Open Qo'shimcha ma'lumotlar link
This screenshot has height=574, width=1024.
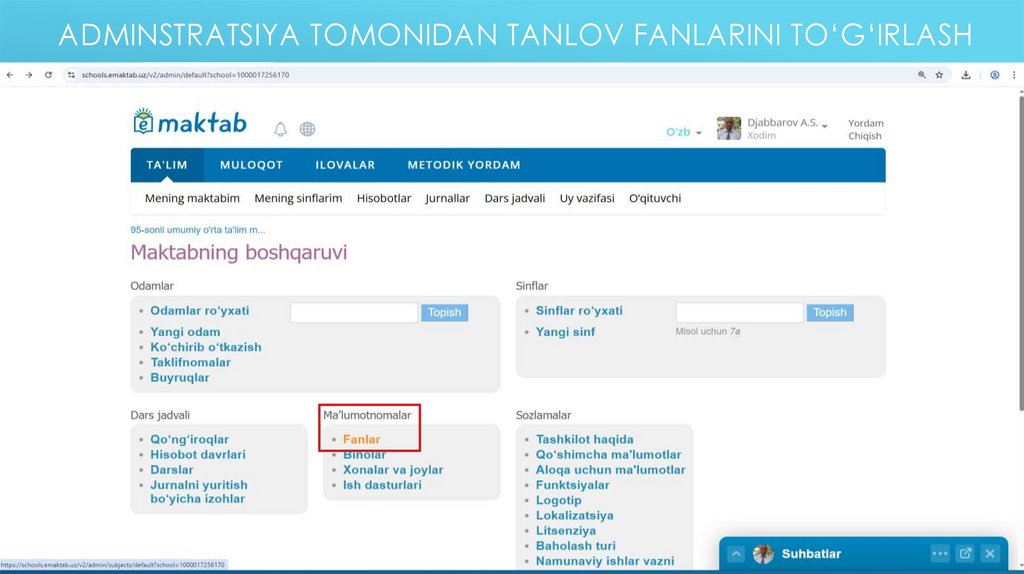pos(609,454)
